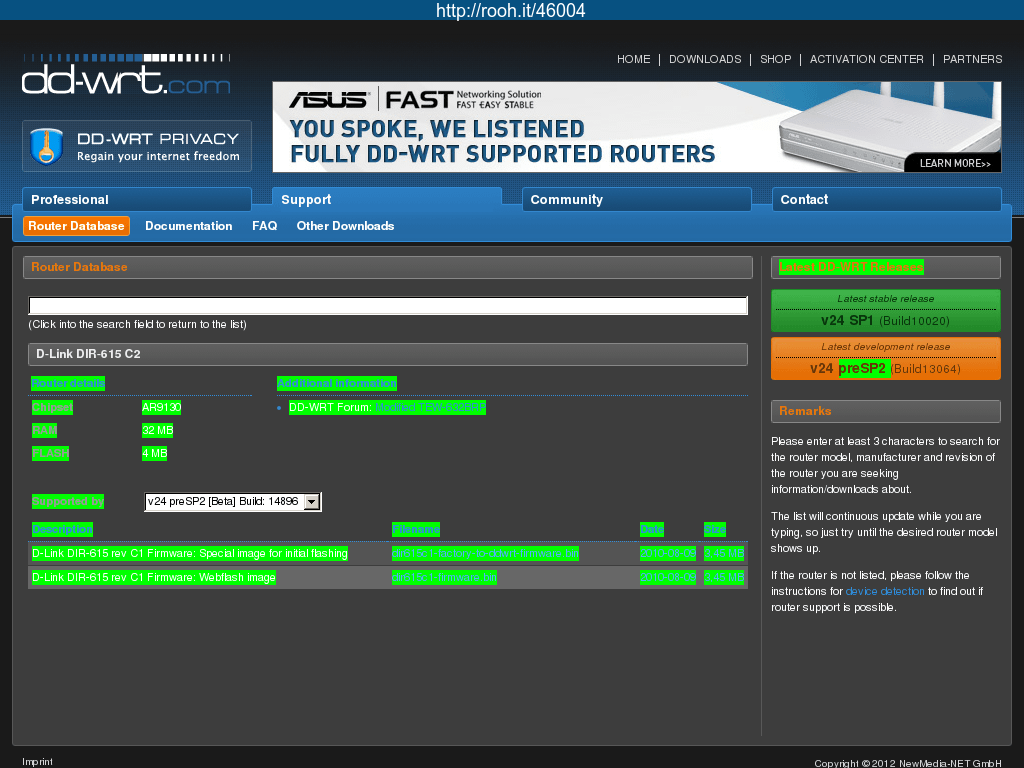Click the v24 SP1 stable release button
The height and width of the screenshot is (768, 1024).
885,311
